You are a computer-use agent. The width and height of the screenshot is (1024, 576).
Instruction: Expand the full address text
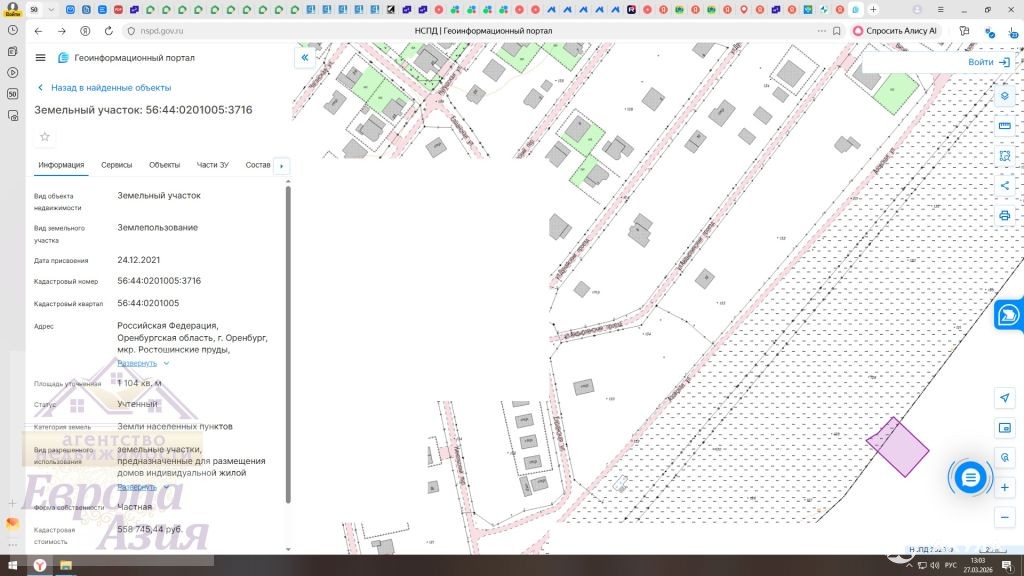(142, 363)
